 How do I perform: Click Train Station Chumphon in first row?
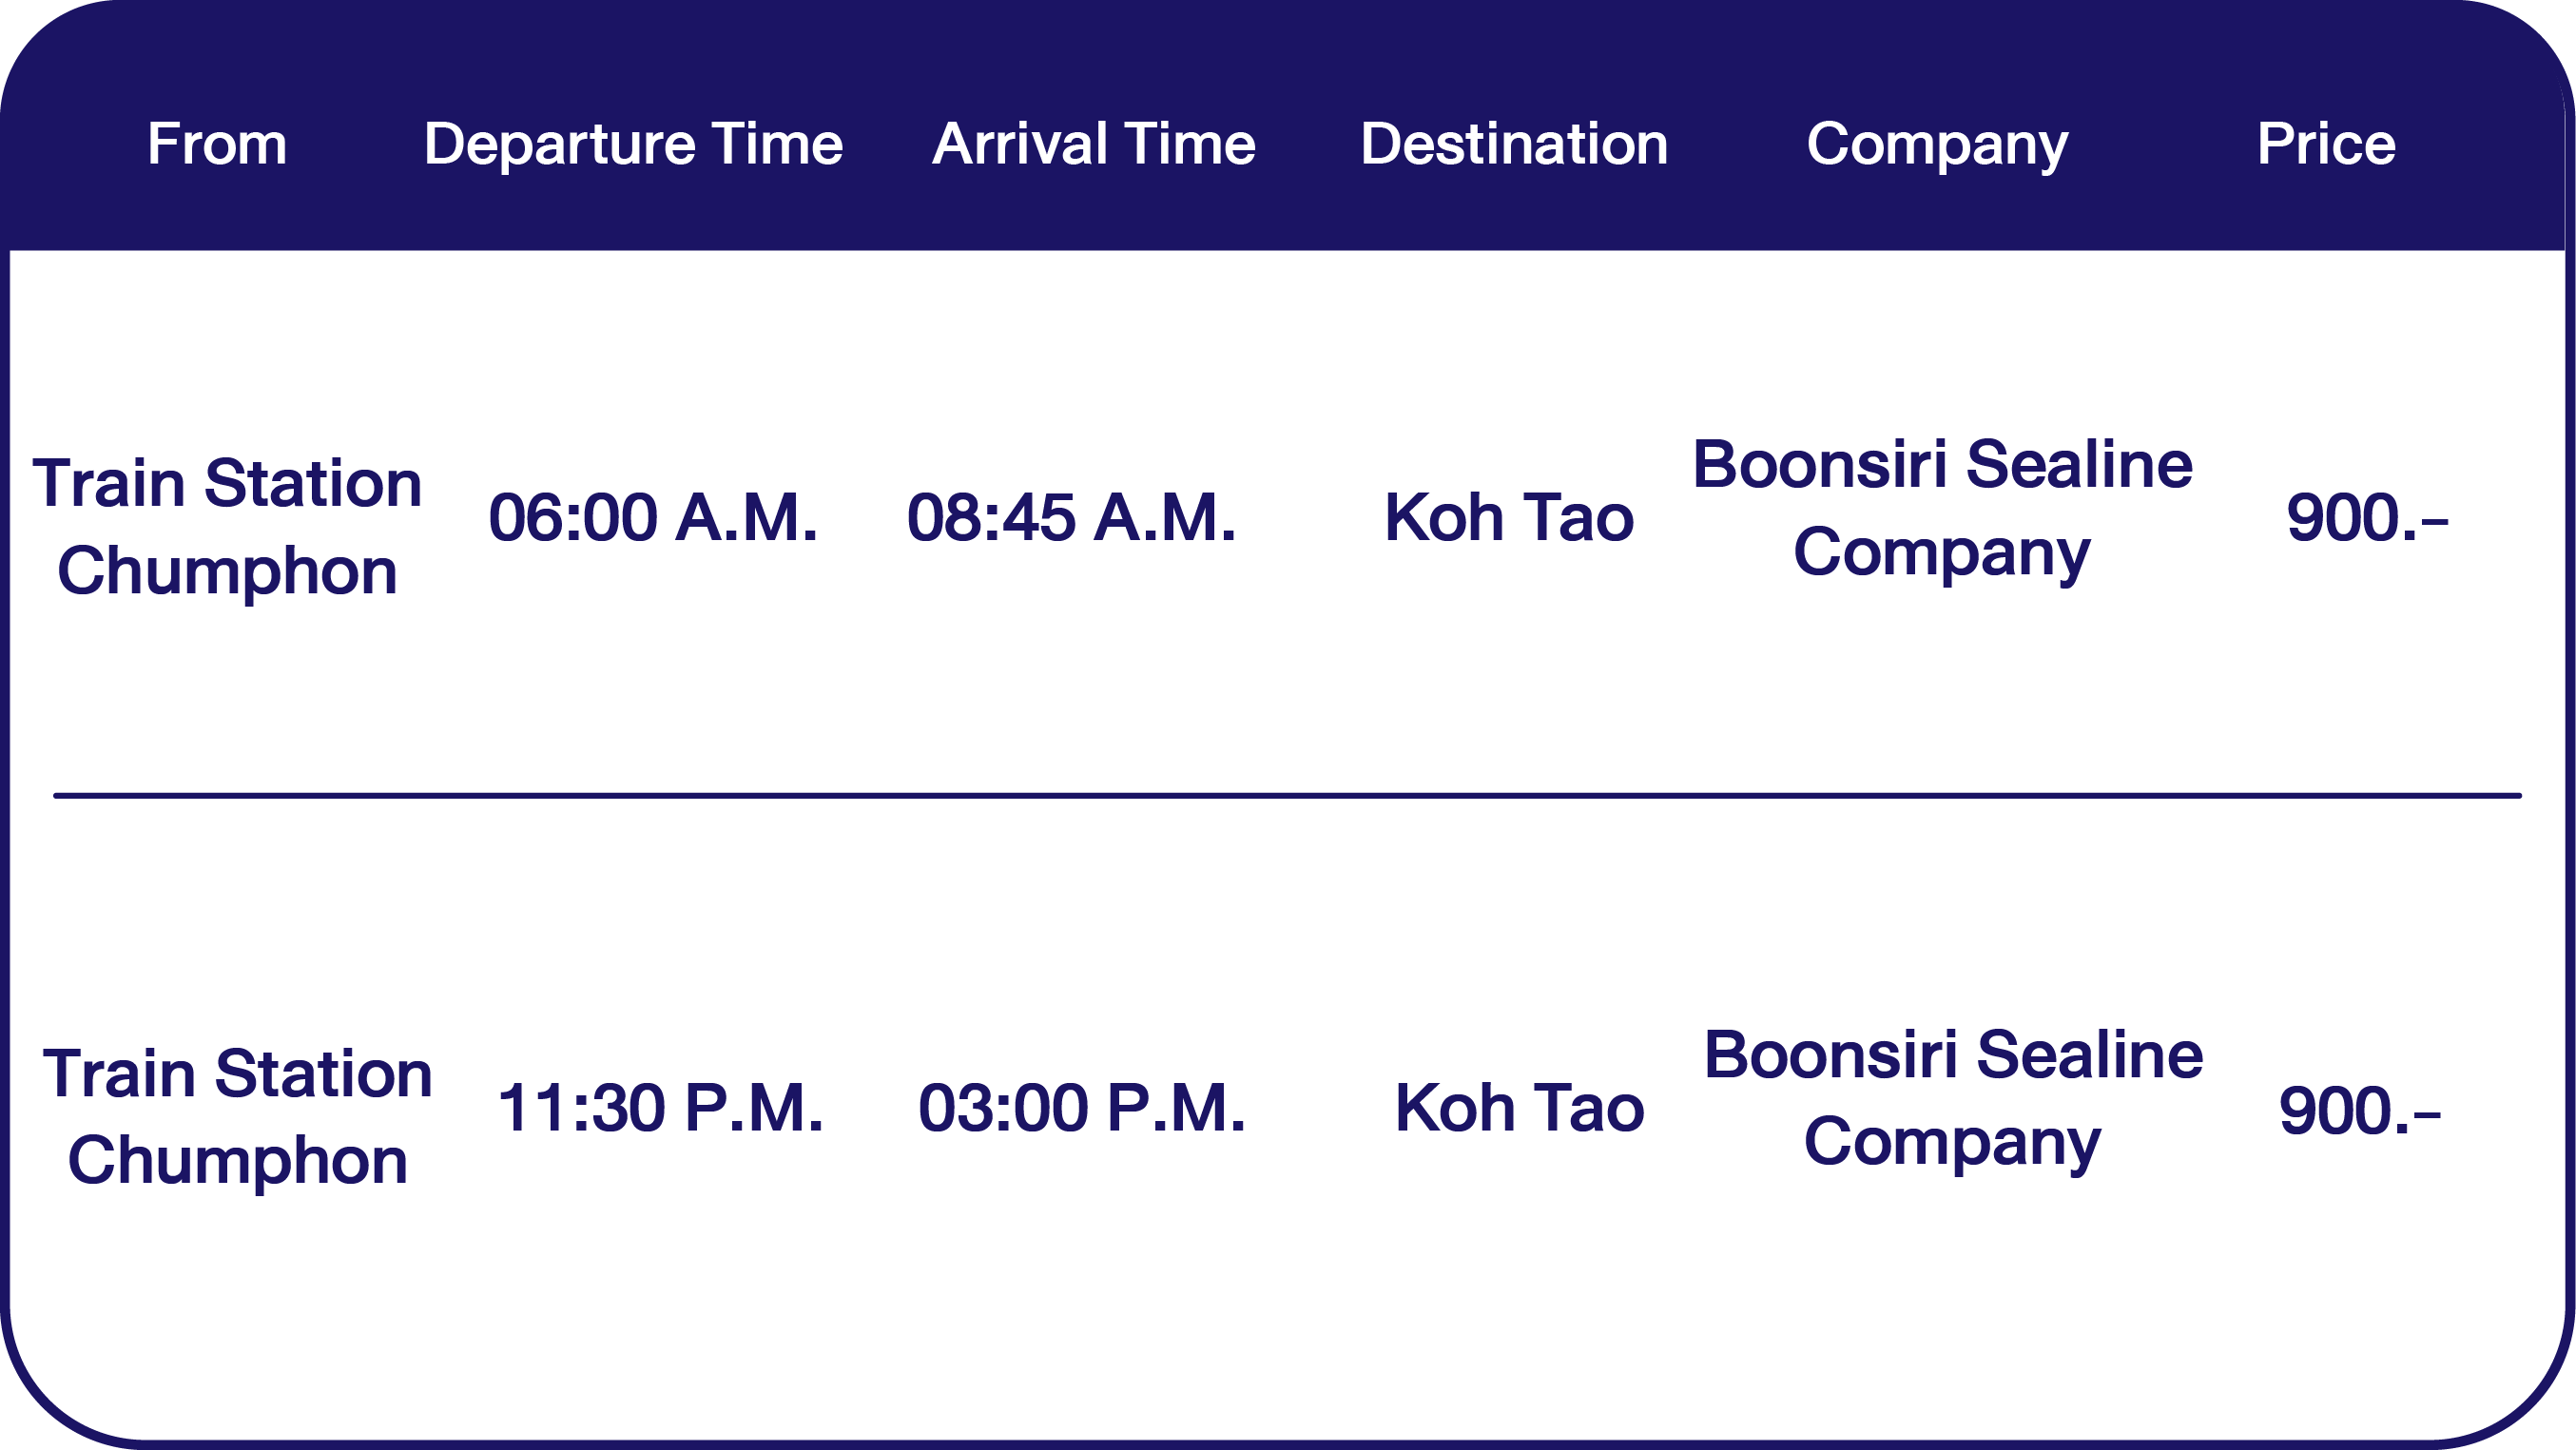click(x=227, y=526)
